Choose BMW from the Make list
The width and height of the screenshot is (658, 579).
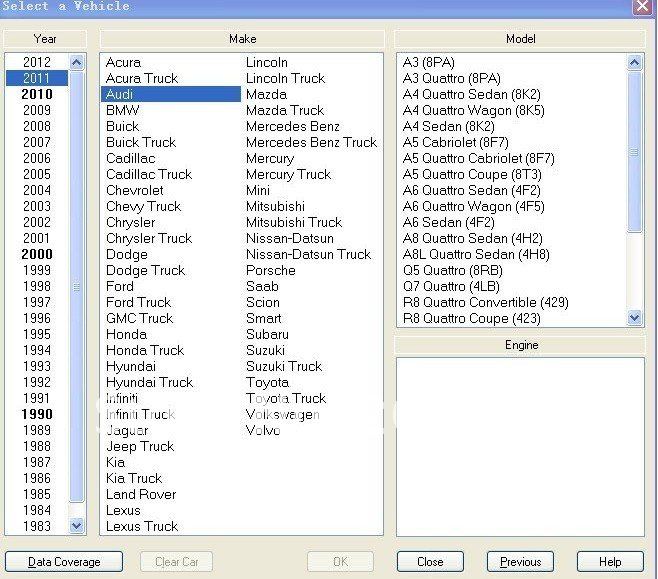[x=123, y=110]
